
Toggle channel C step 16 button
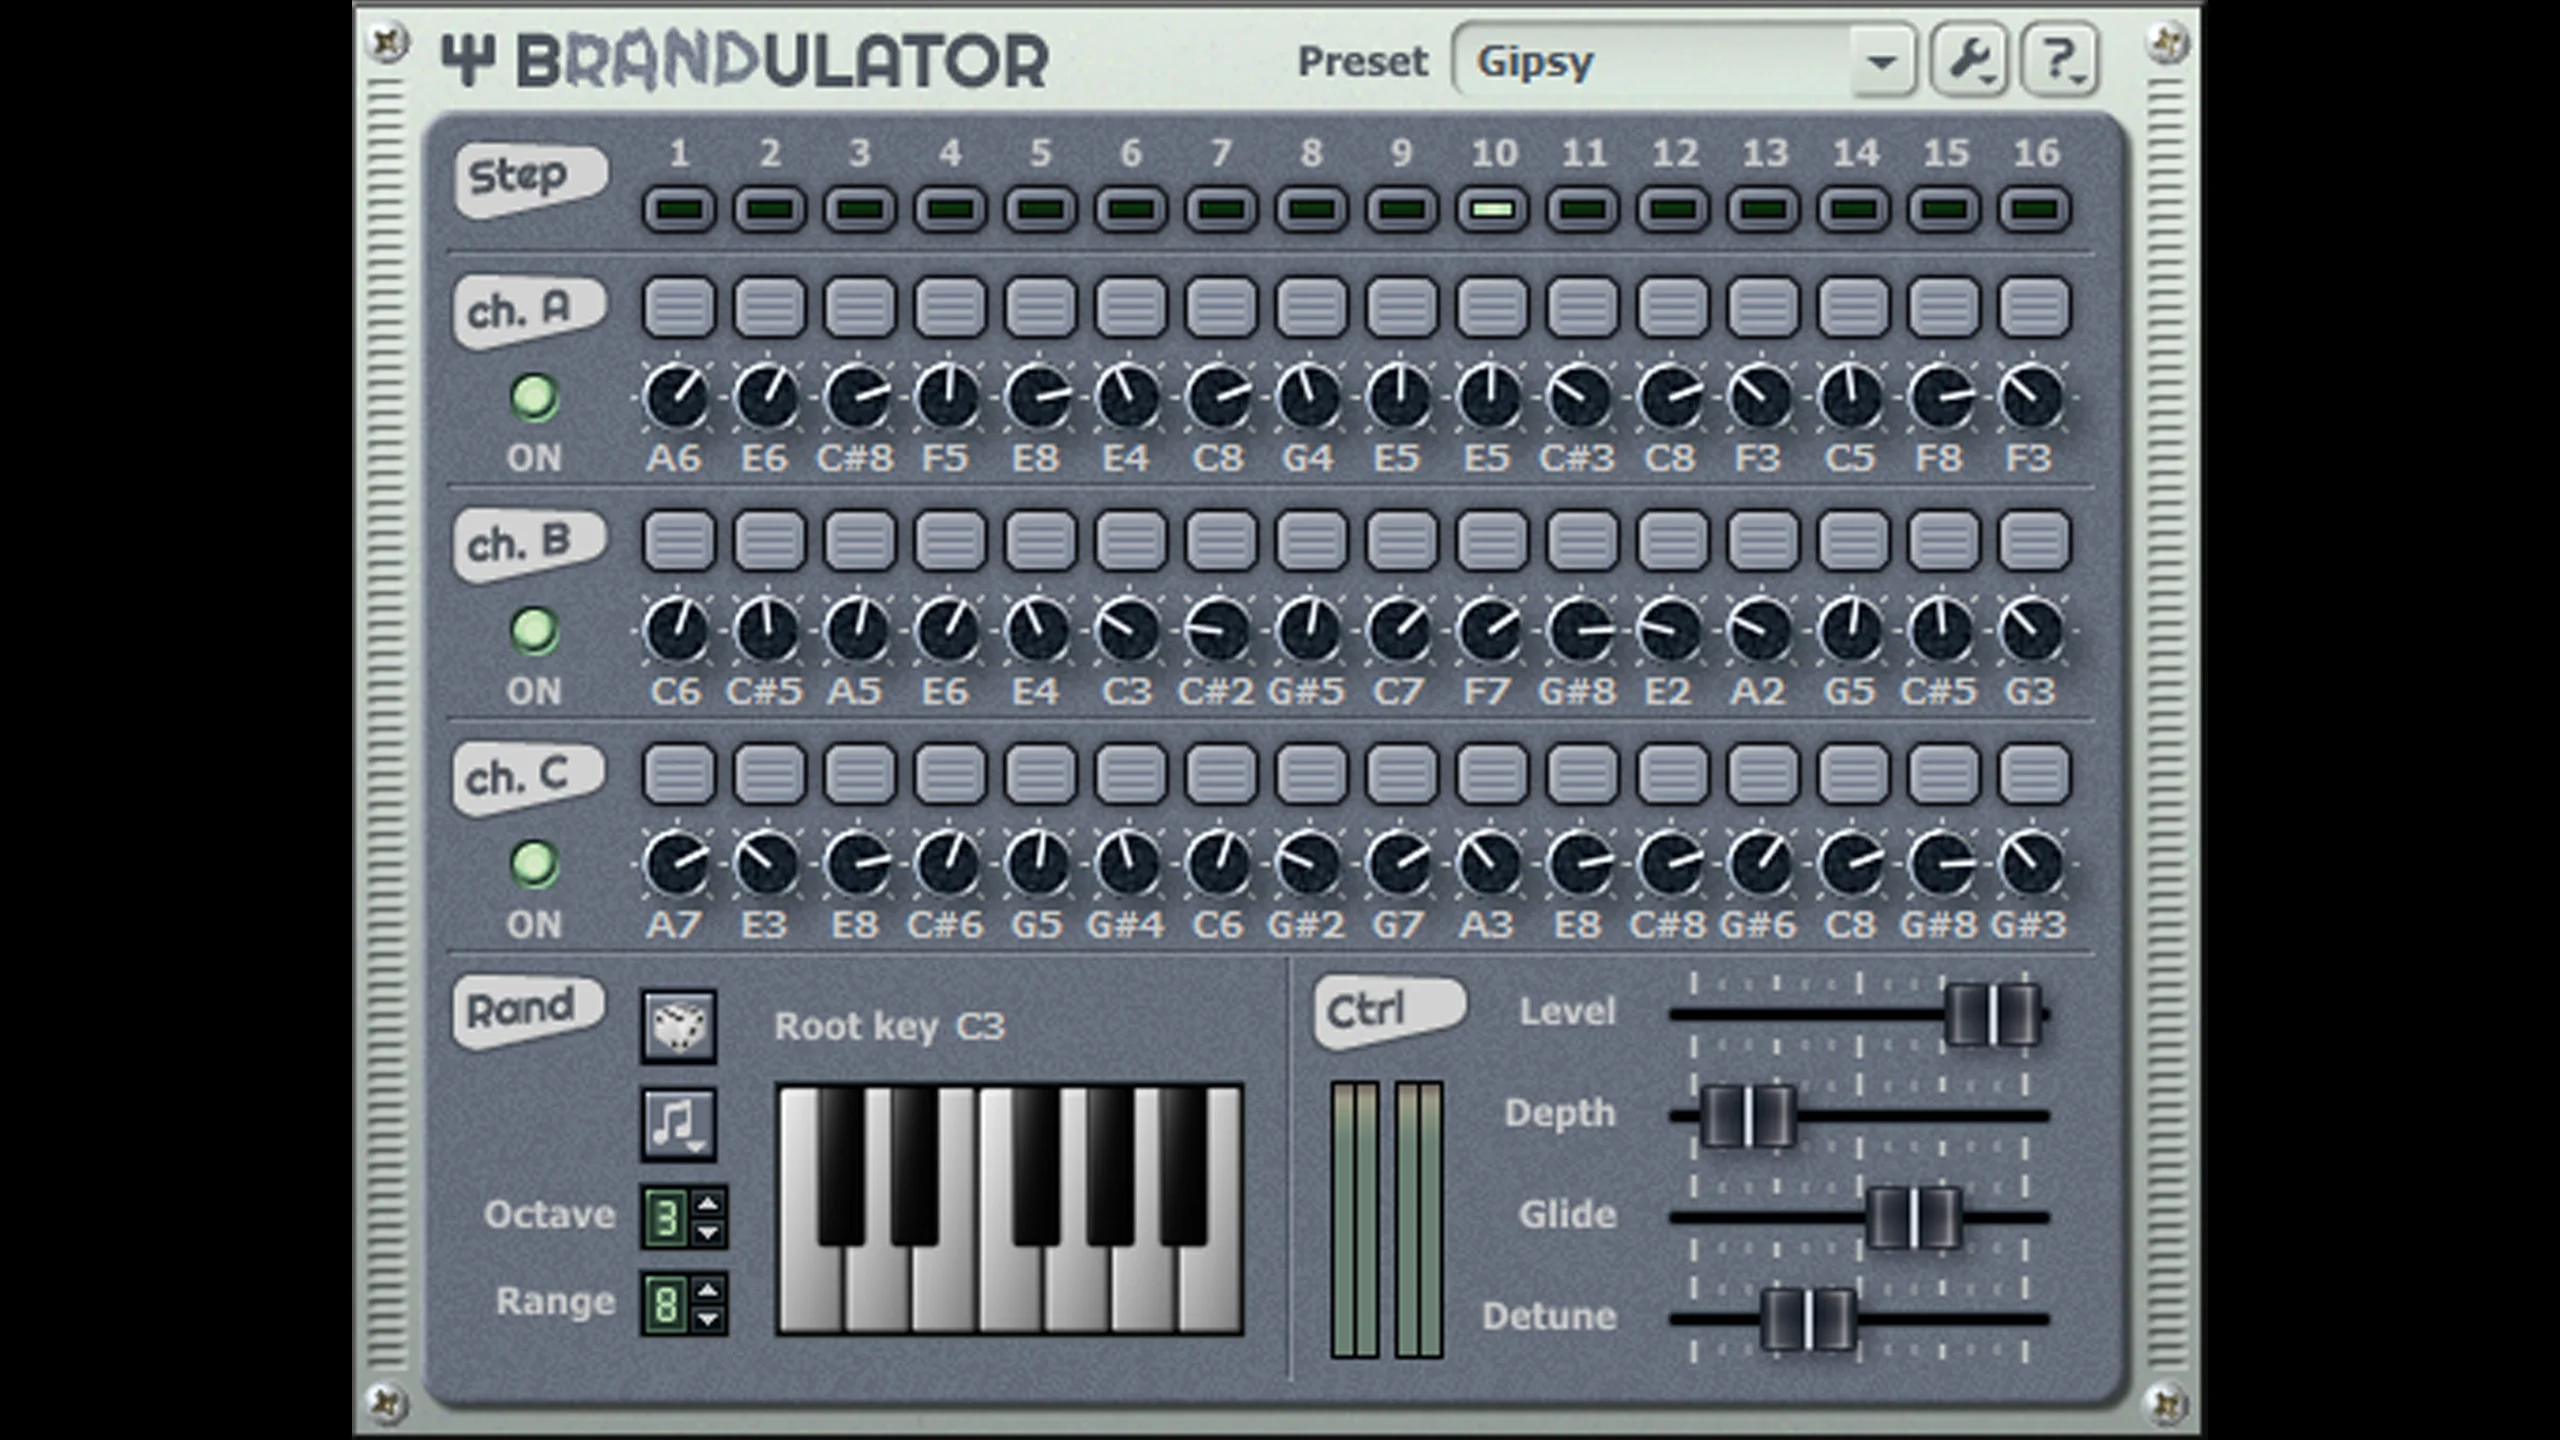tap(2035, 773)
